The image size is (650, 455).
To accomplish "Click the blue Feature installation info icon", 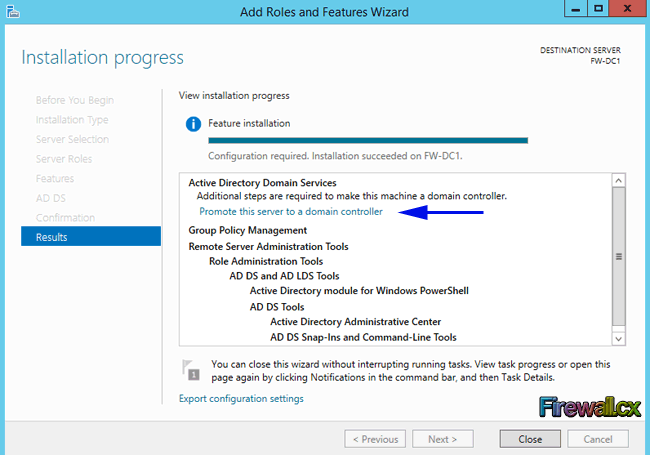I will (193, 124).
